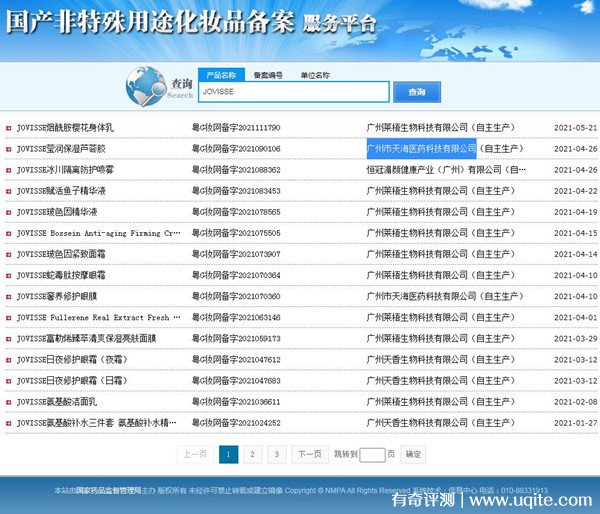Go to page 2 of results
600x514 pixels.
253,454
